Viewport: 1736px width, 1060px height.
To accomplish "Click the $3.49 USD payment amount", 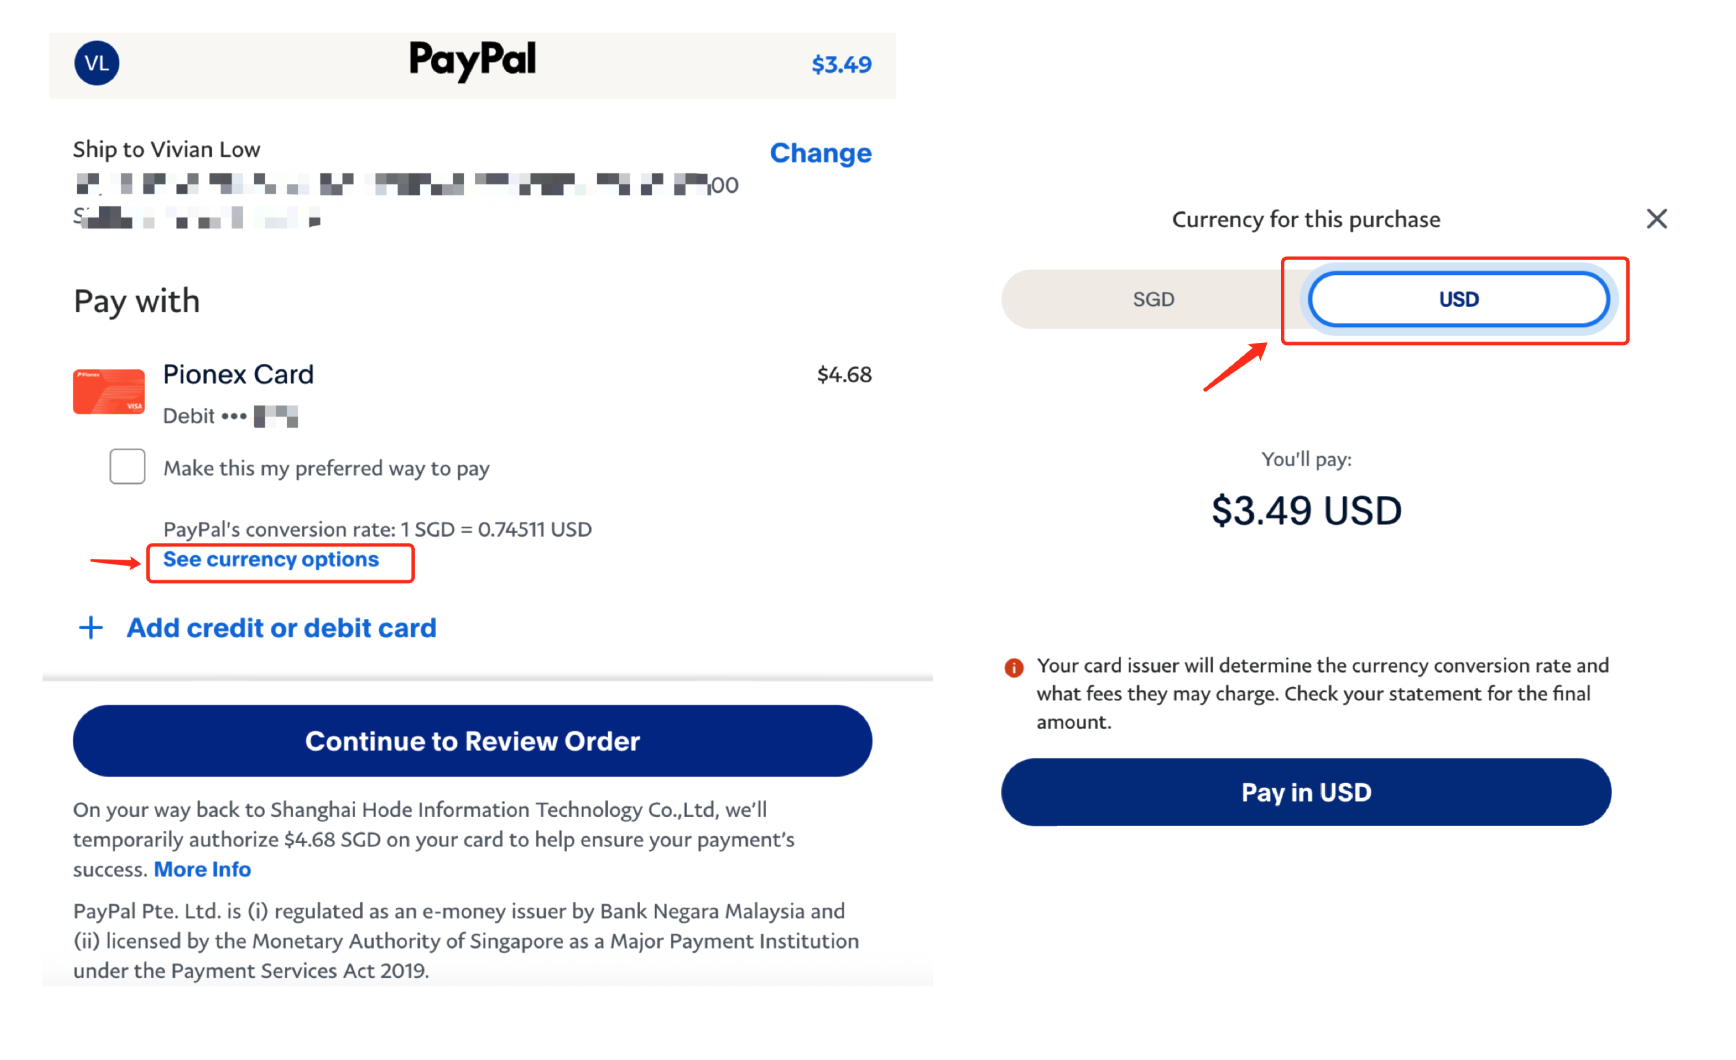I will (x=1306, y=510).
